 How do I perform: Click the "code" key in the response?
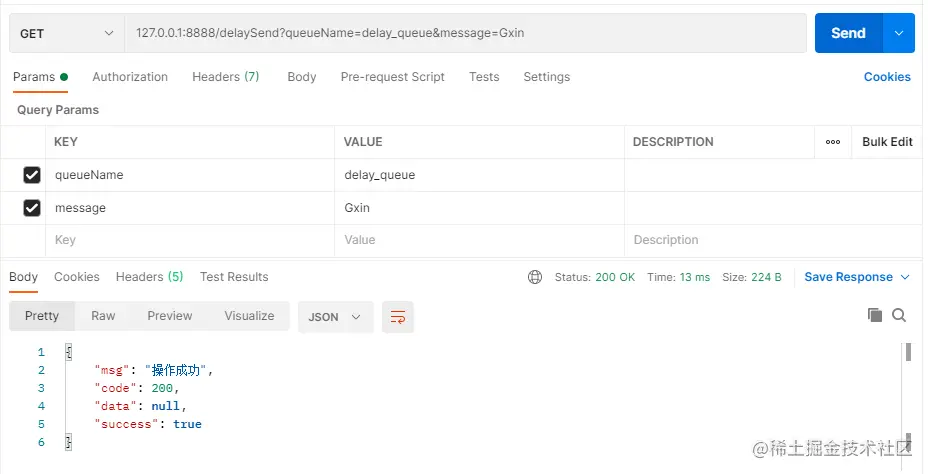115,388
